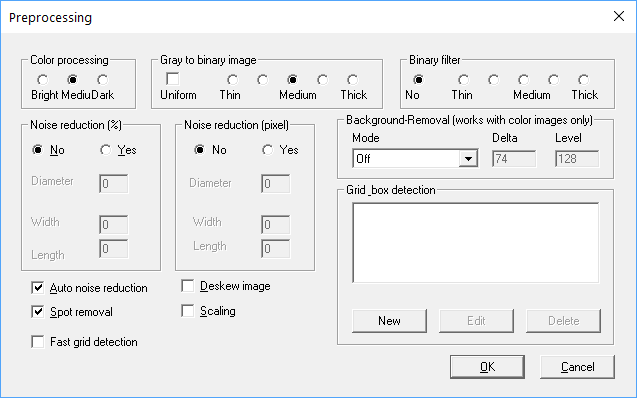Viewport: 637px width, 398px height.
Task: Pick the radio between Thin and Medium in Gray to binary
Action: (x=262, y=80)
